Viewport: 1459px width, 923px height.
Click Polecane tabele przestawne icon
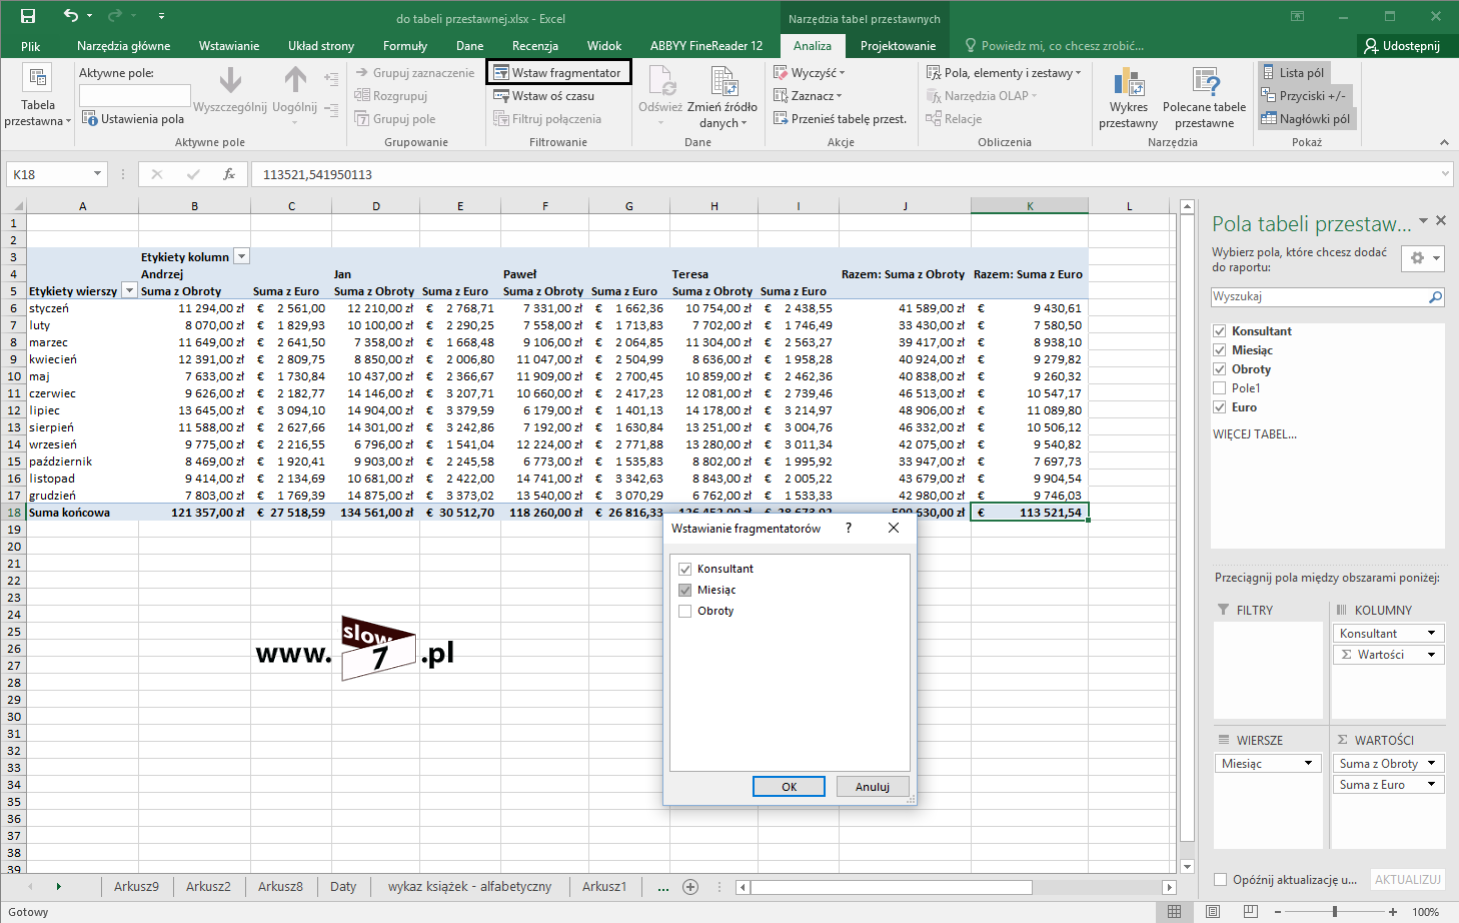click(x=1204, y=83)
